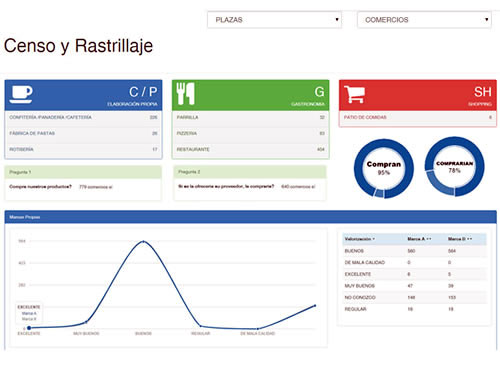Open the COMERCIOS dropdown
The width and height of the screenshot is (500, 375).
tap(424, 20)
